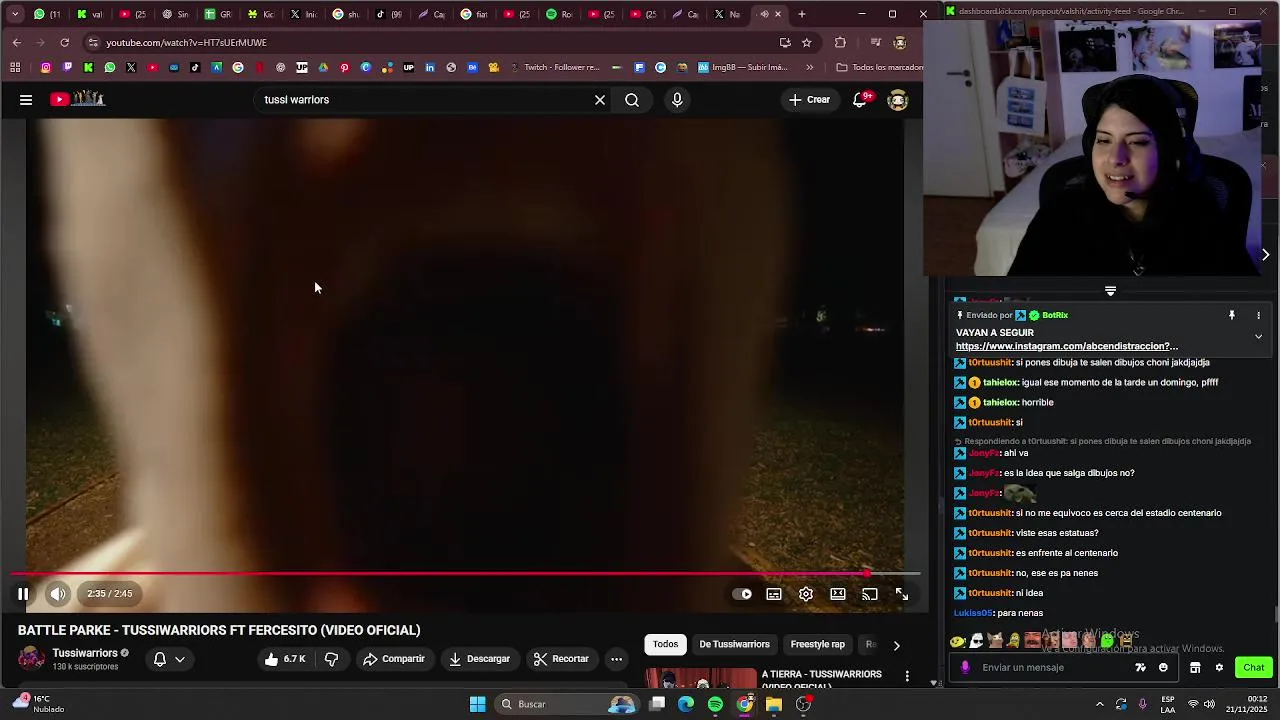Run search with the magnifier button
Image resolution: width=1280 pixels, height=720 pixels.
(x=632, y=100)
